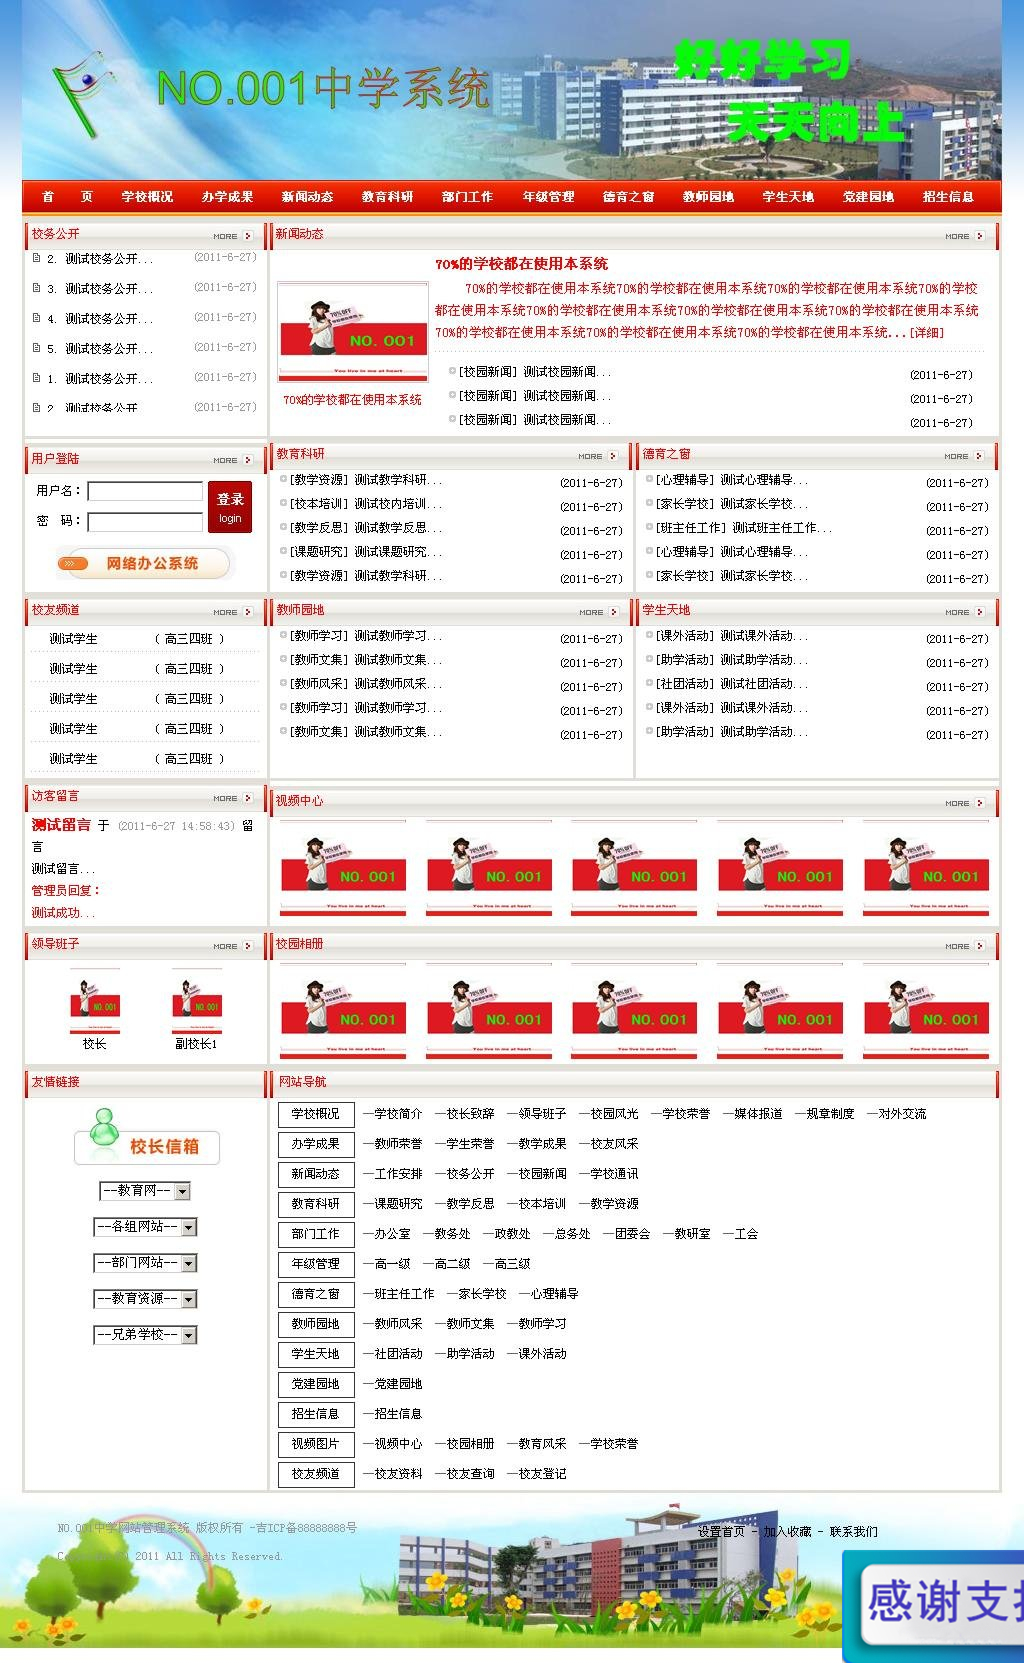Open 德育之窗 in the main navigation bar
The width and height of the screenshot is (1024, 1663).
coord(628,197)
